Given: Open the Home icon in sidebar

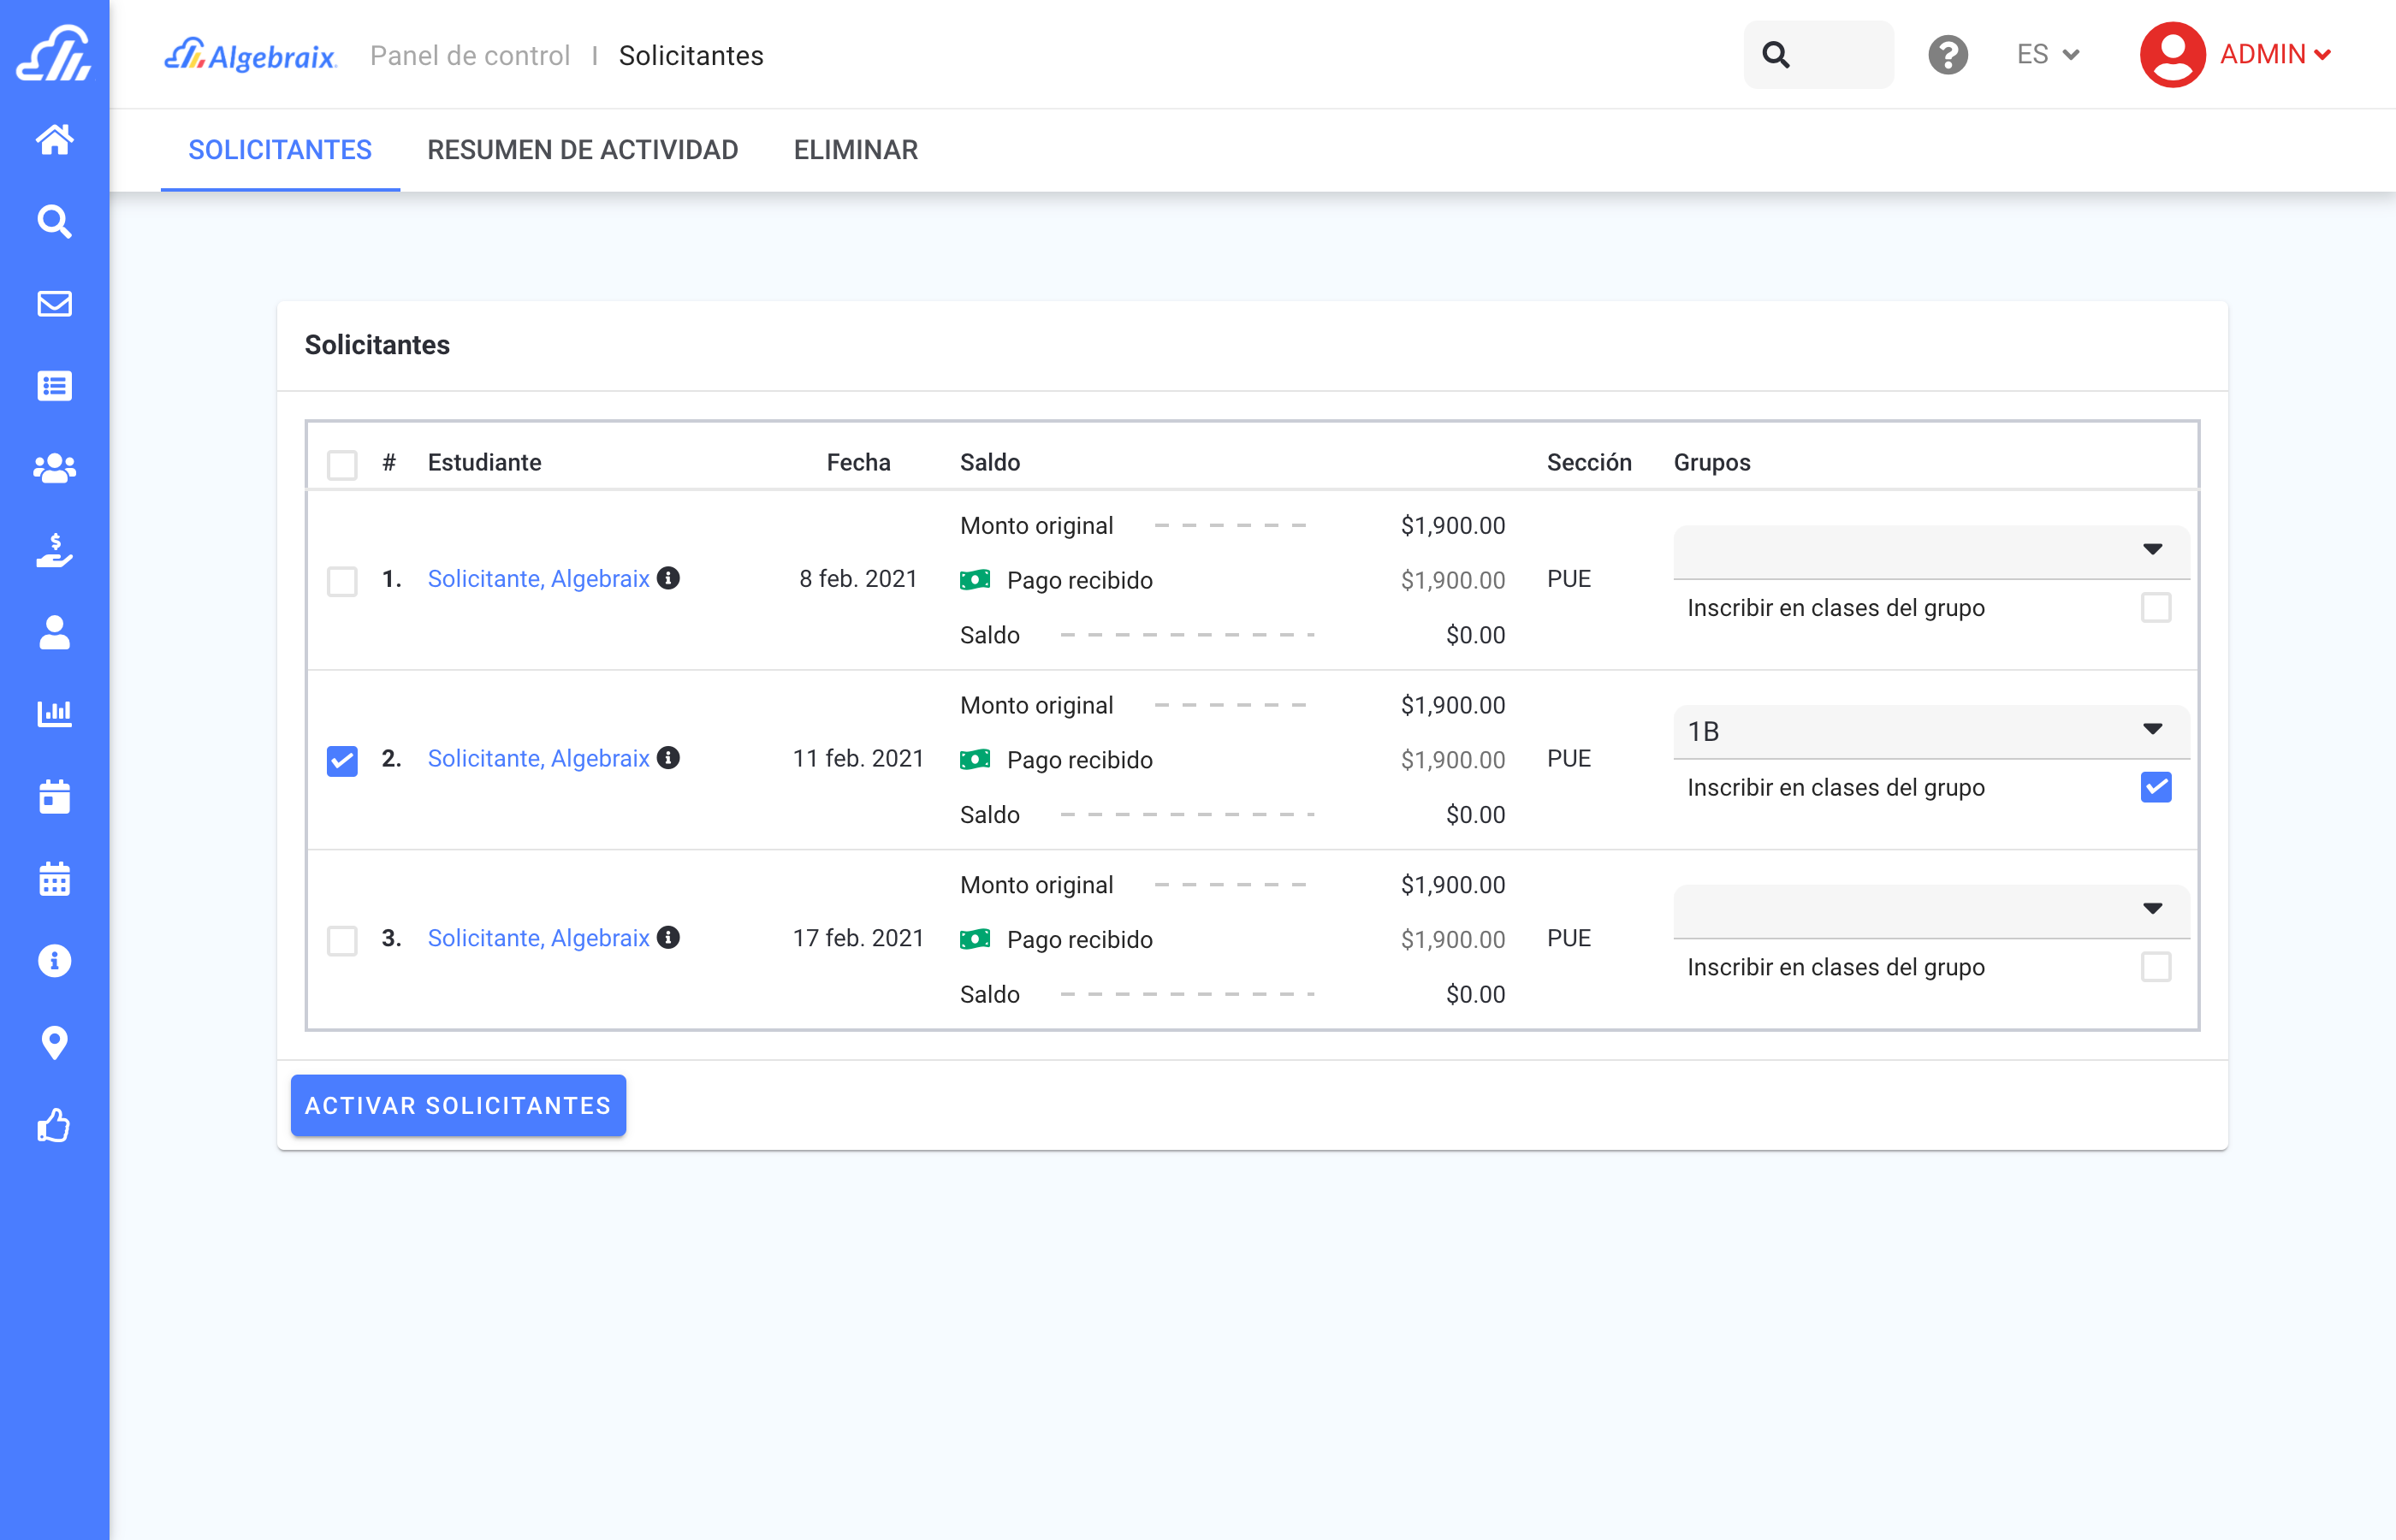Looking at the screenshot, I should [x=54, y=139].
